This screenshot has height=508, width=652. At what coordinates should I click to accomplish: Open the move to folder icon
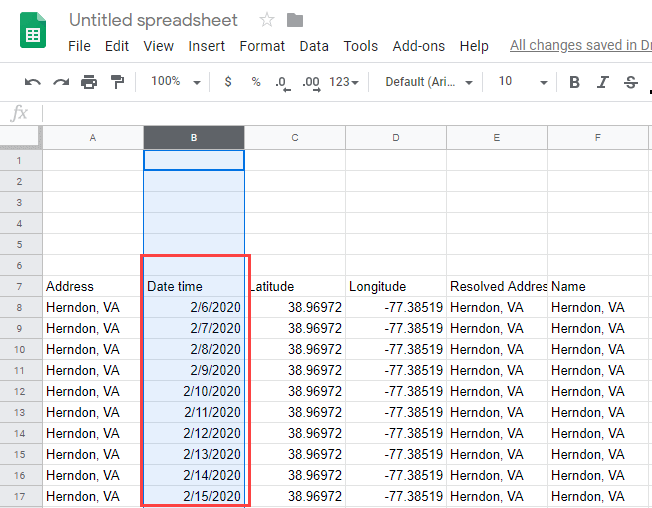click(294, 20)
